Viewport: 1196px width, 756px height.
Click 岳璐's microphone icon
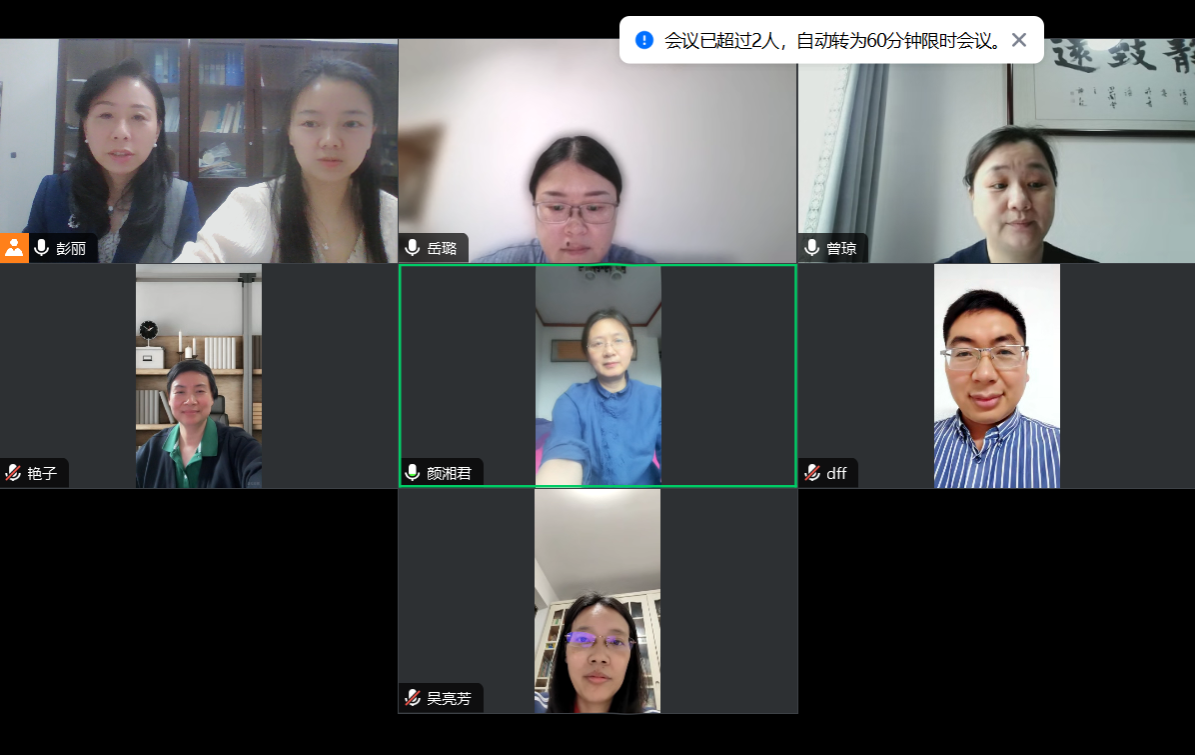pos(413,248)
